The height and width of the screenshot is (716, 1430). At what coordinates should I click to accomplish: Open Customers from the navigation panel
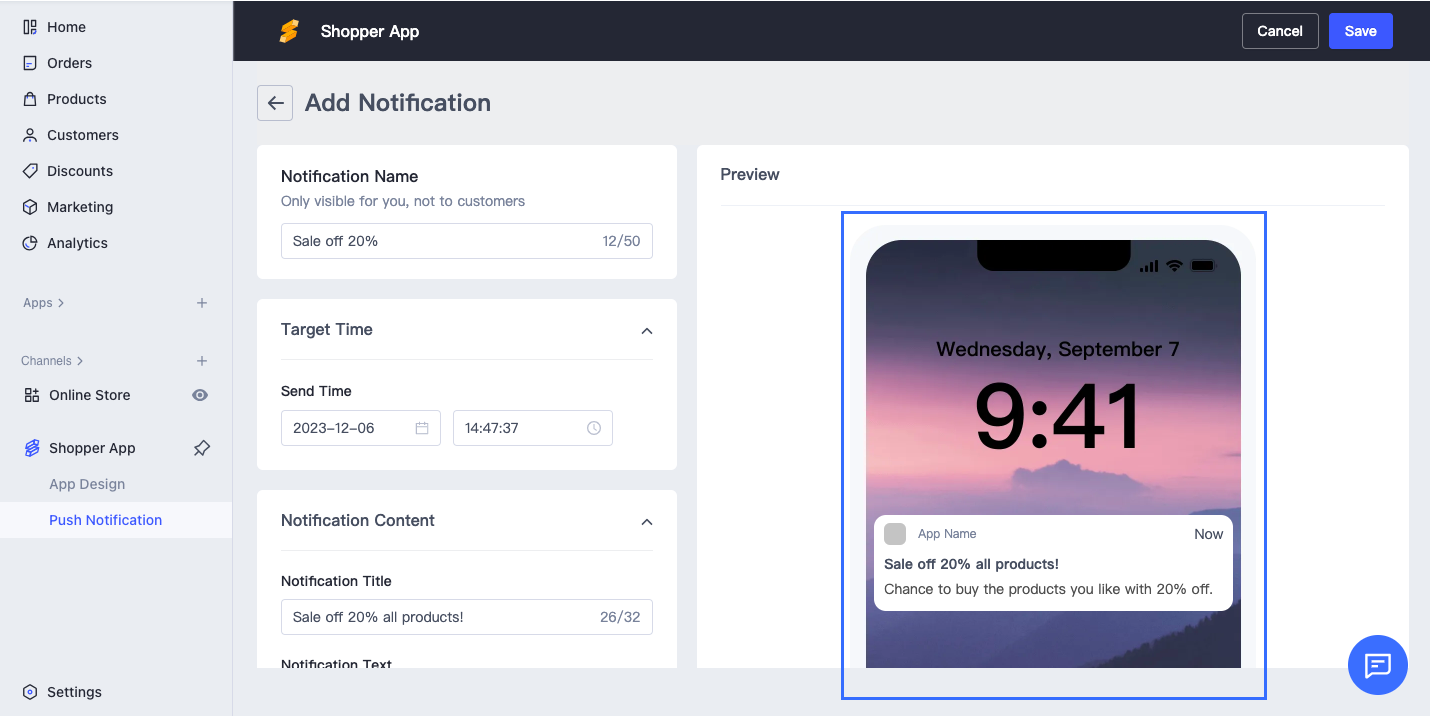(x=80, y=134)
